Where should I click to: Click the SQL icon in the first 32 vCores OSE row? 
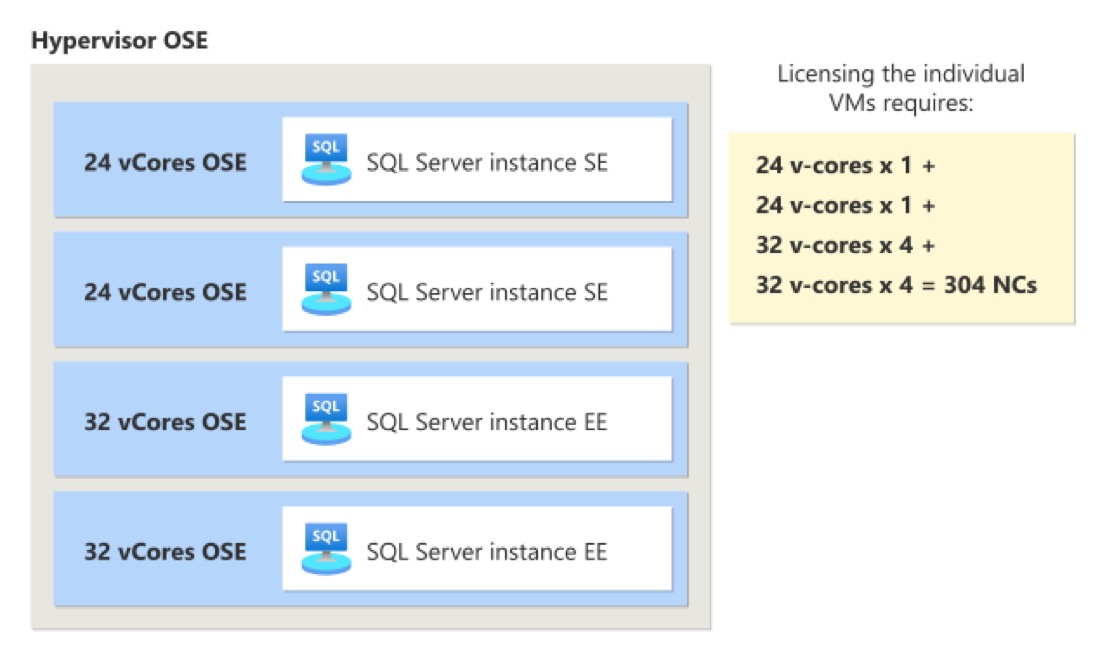coord(326,420)
